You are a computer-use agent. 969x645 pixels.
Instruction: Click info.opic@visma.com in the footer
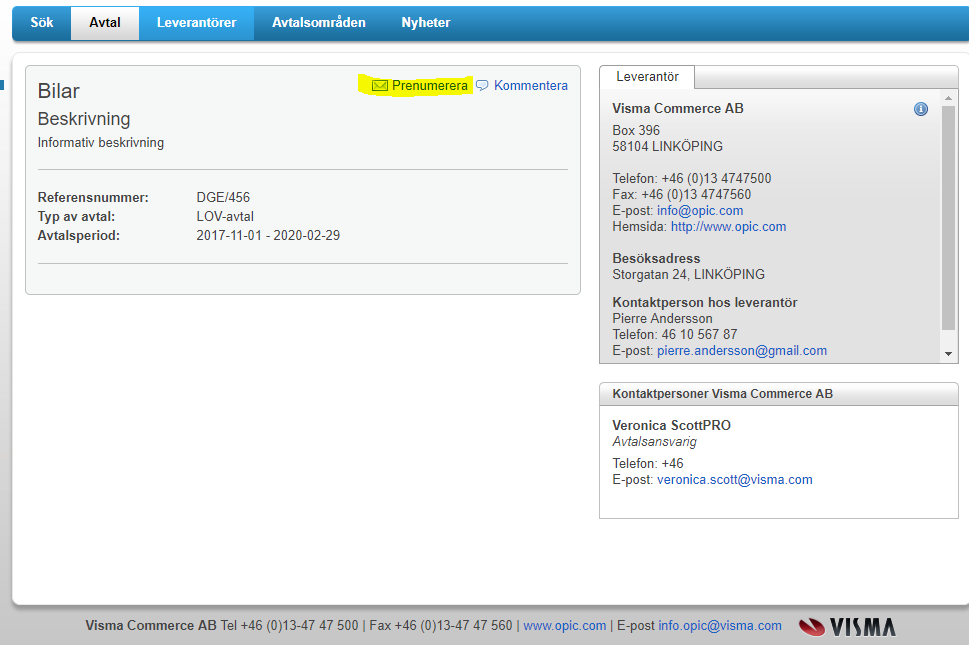pyautogui.click(x=720, y=626)
